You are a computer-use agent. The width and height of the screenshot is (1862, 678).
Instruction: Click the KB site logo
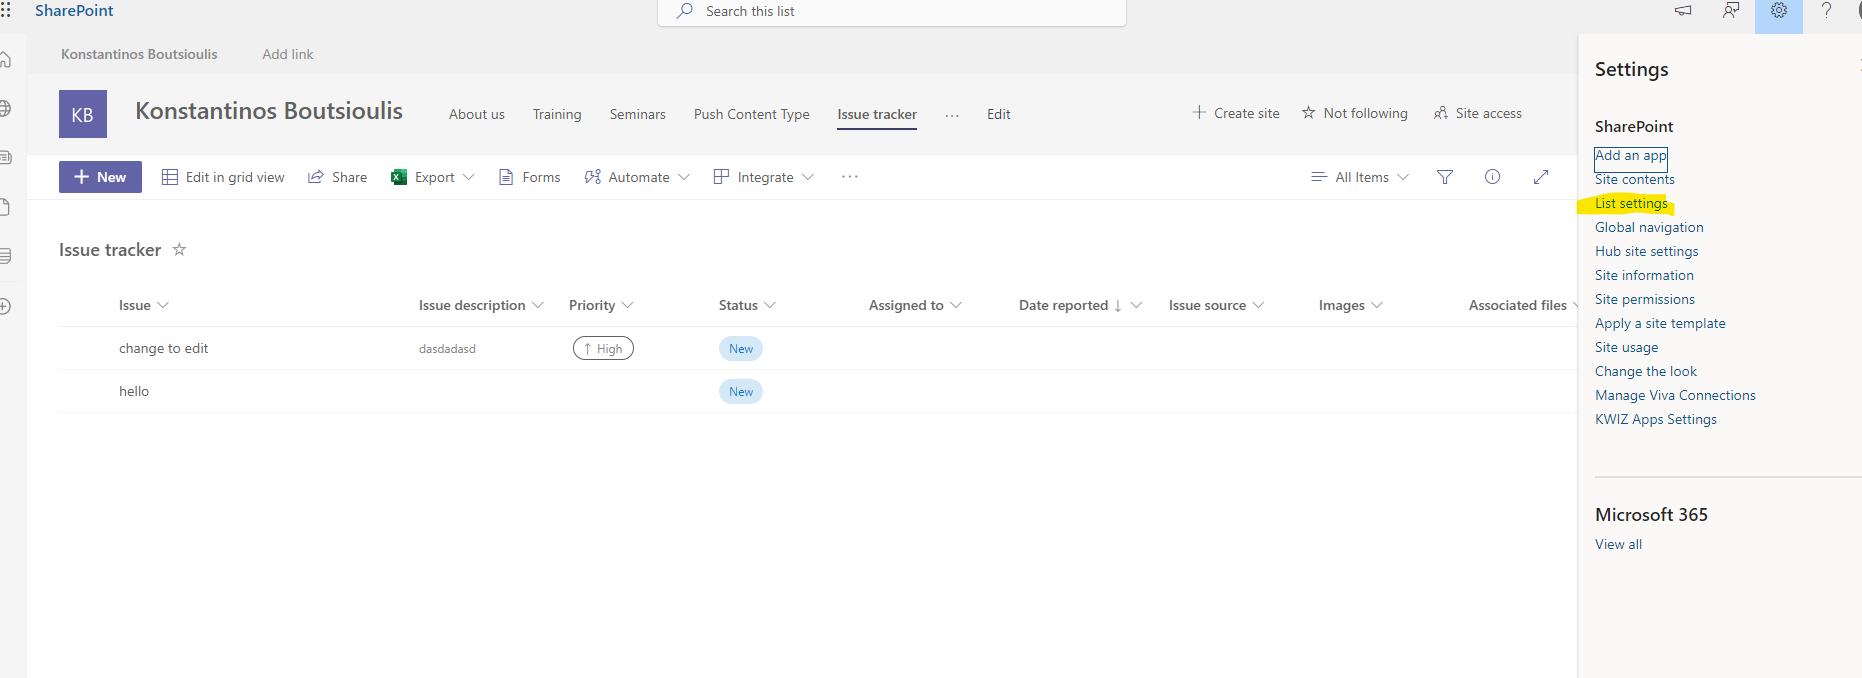82,114
